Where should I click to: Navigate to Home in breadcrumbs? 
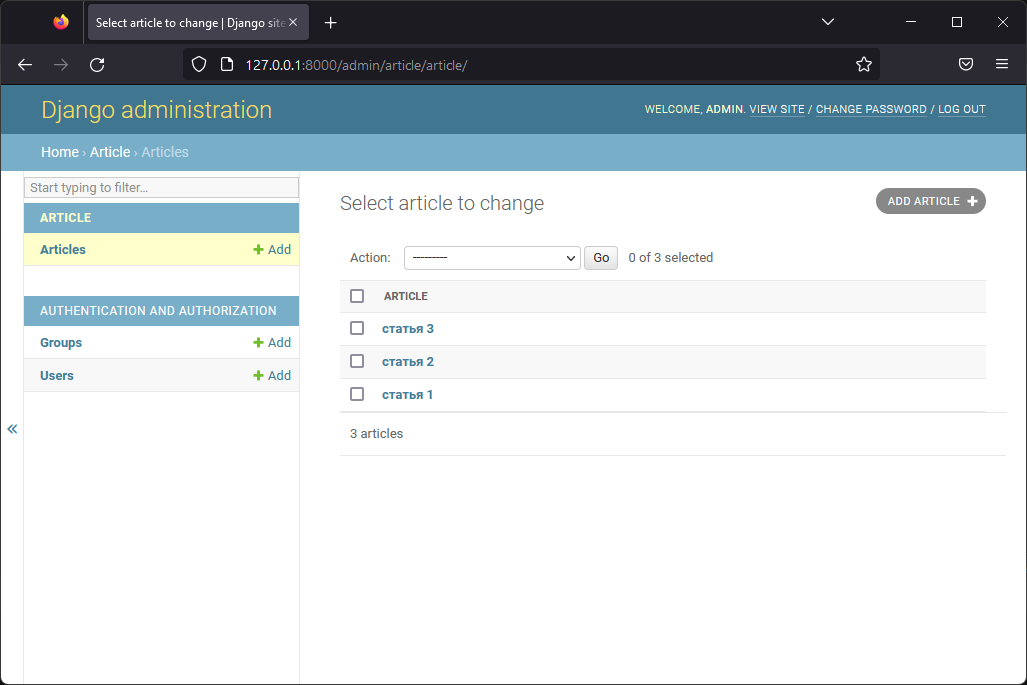pyautogui.click(x=59, y=152)
